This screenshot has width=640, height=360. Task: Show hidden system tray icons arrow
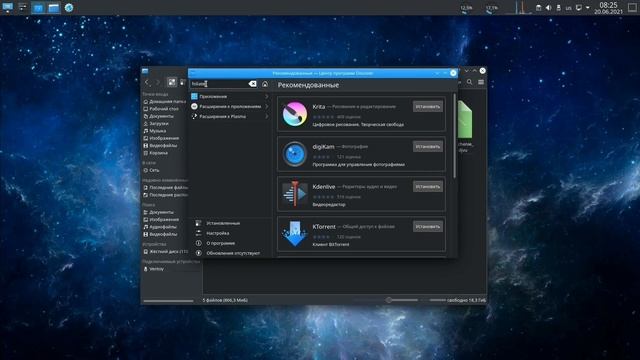[588, 7]
